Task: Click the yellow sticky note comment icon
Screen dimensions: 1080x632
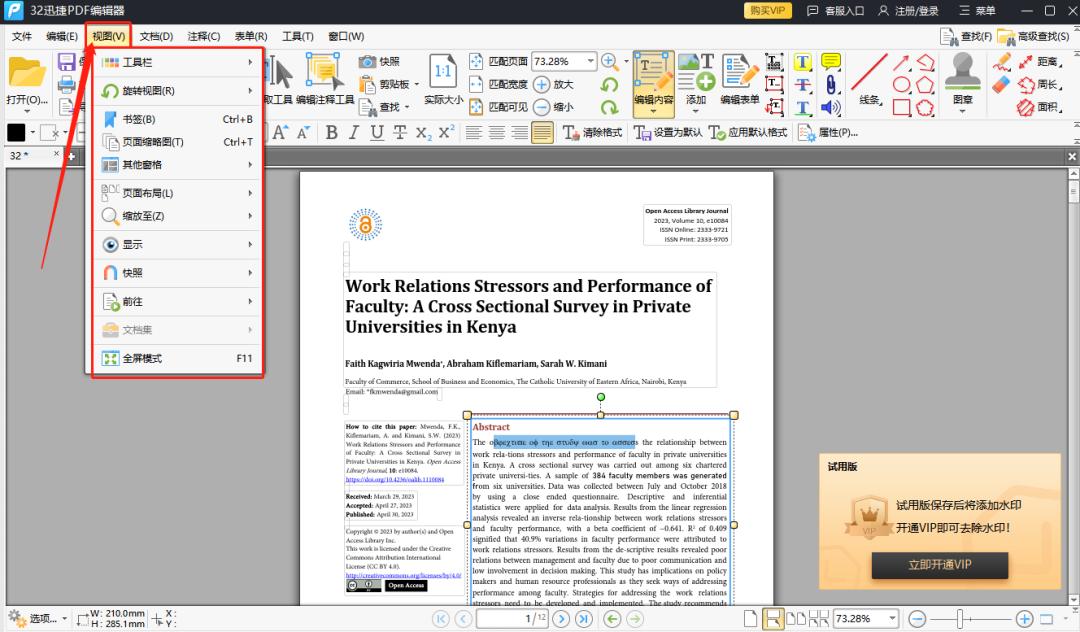Action: [x=830, y=62]
